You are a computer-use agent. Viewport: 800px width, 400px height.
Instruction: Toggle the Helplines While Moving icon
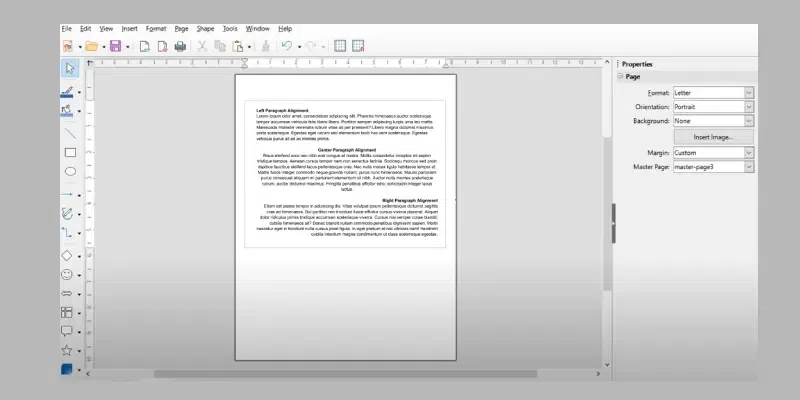click(358, 46)
